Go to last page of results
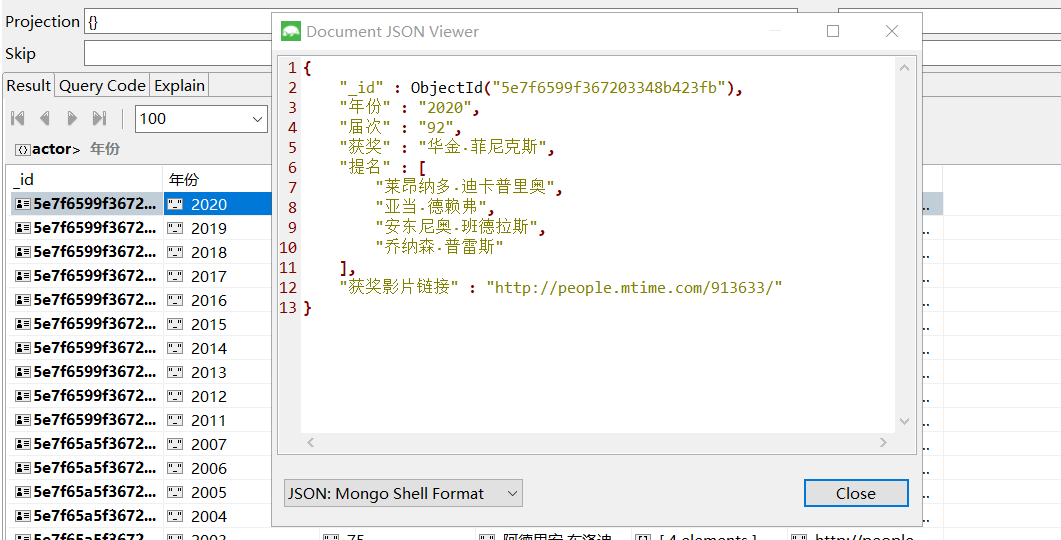Screen dimensions: 1061x540 pyautogui.click(x=99, y=118)
